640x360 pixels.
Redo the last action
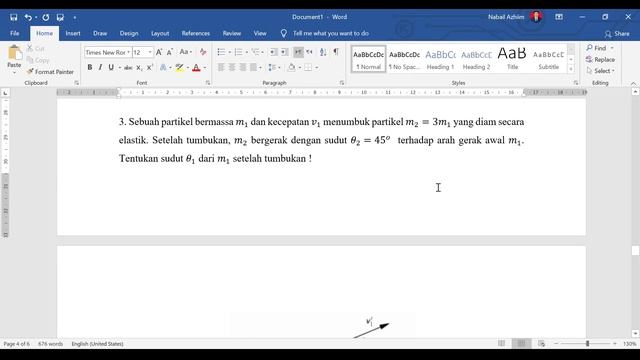coord(46,17)
